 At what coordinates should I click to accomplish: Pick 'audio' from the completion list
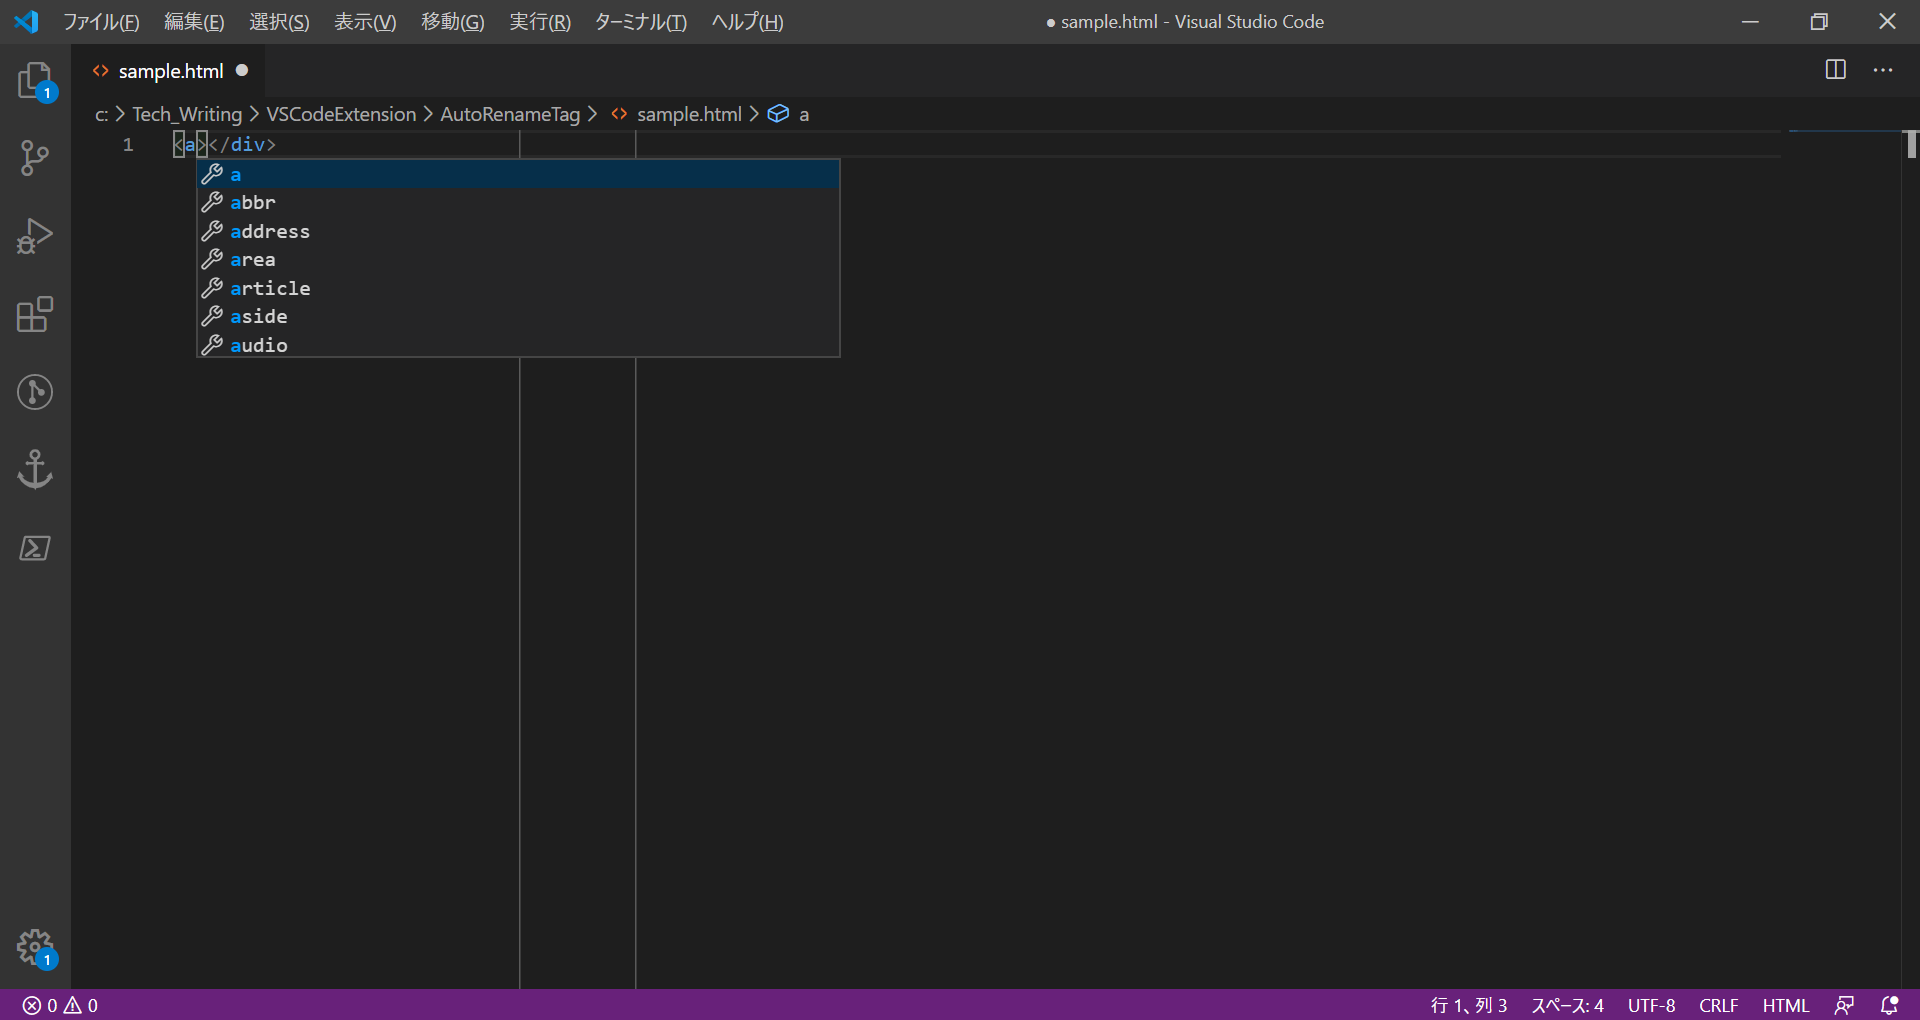point(259,345)
